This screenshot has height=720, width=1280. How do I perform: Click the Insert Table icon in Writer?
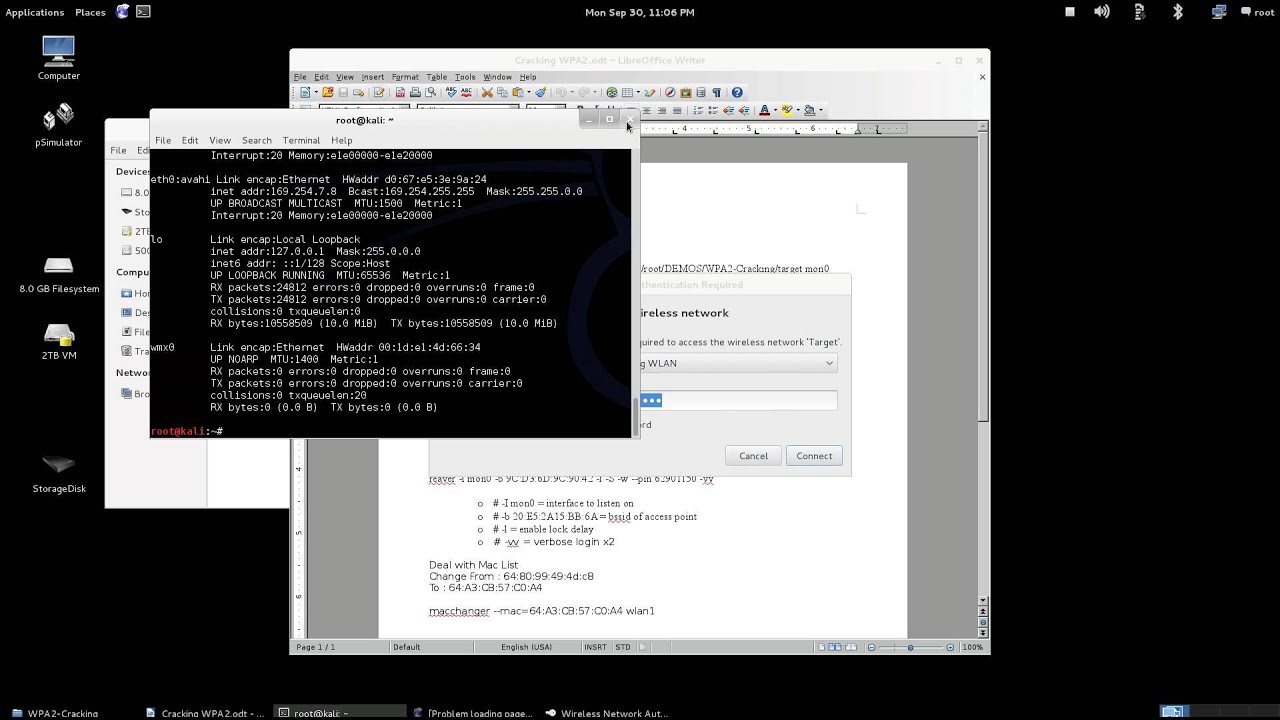coord(627,92)
